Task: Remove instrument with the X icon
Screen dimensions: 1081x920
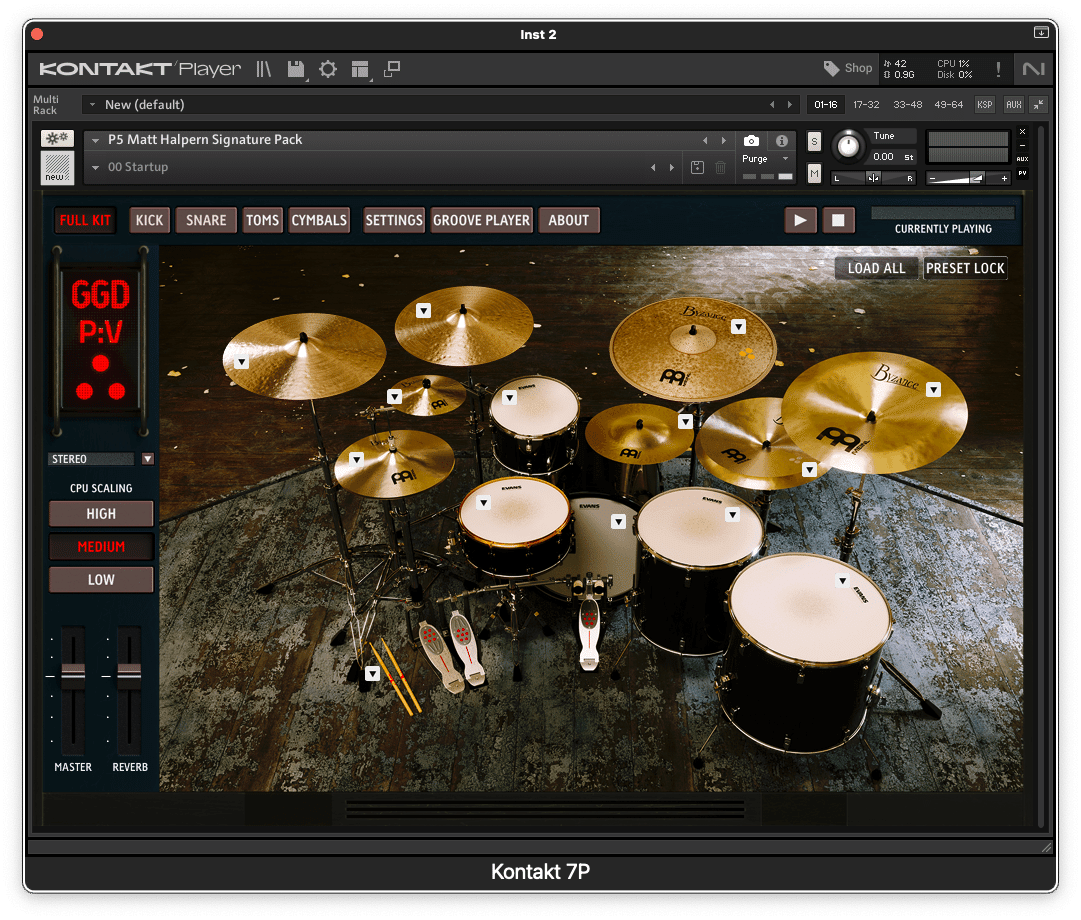Action: point(1022,132)
